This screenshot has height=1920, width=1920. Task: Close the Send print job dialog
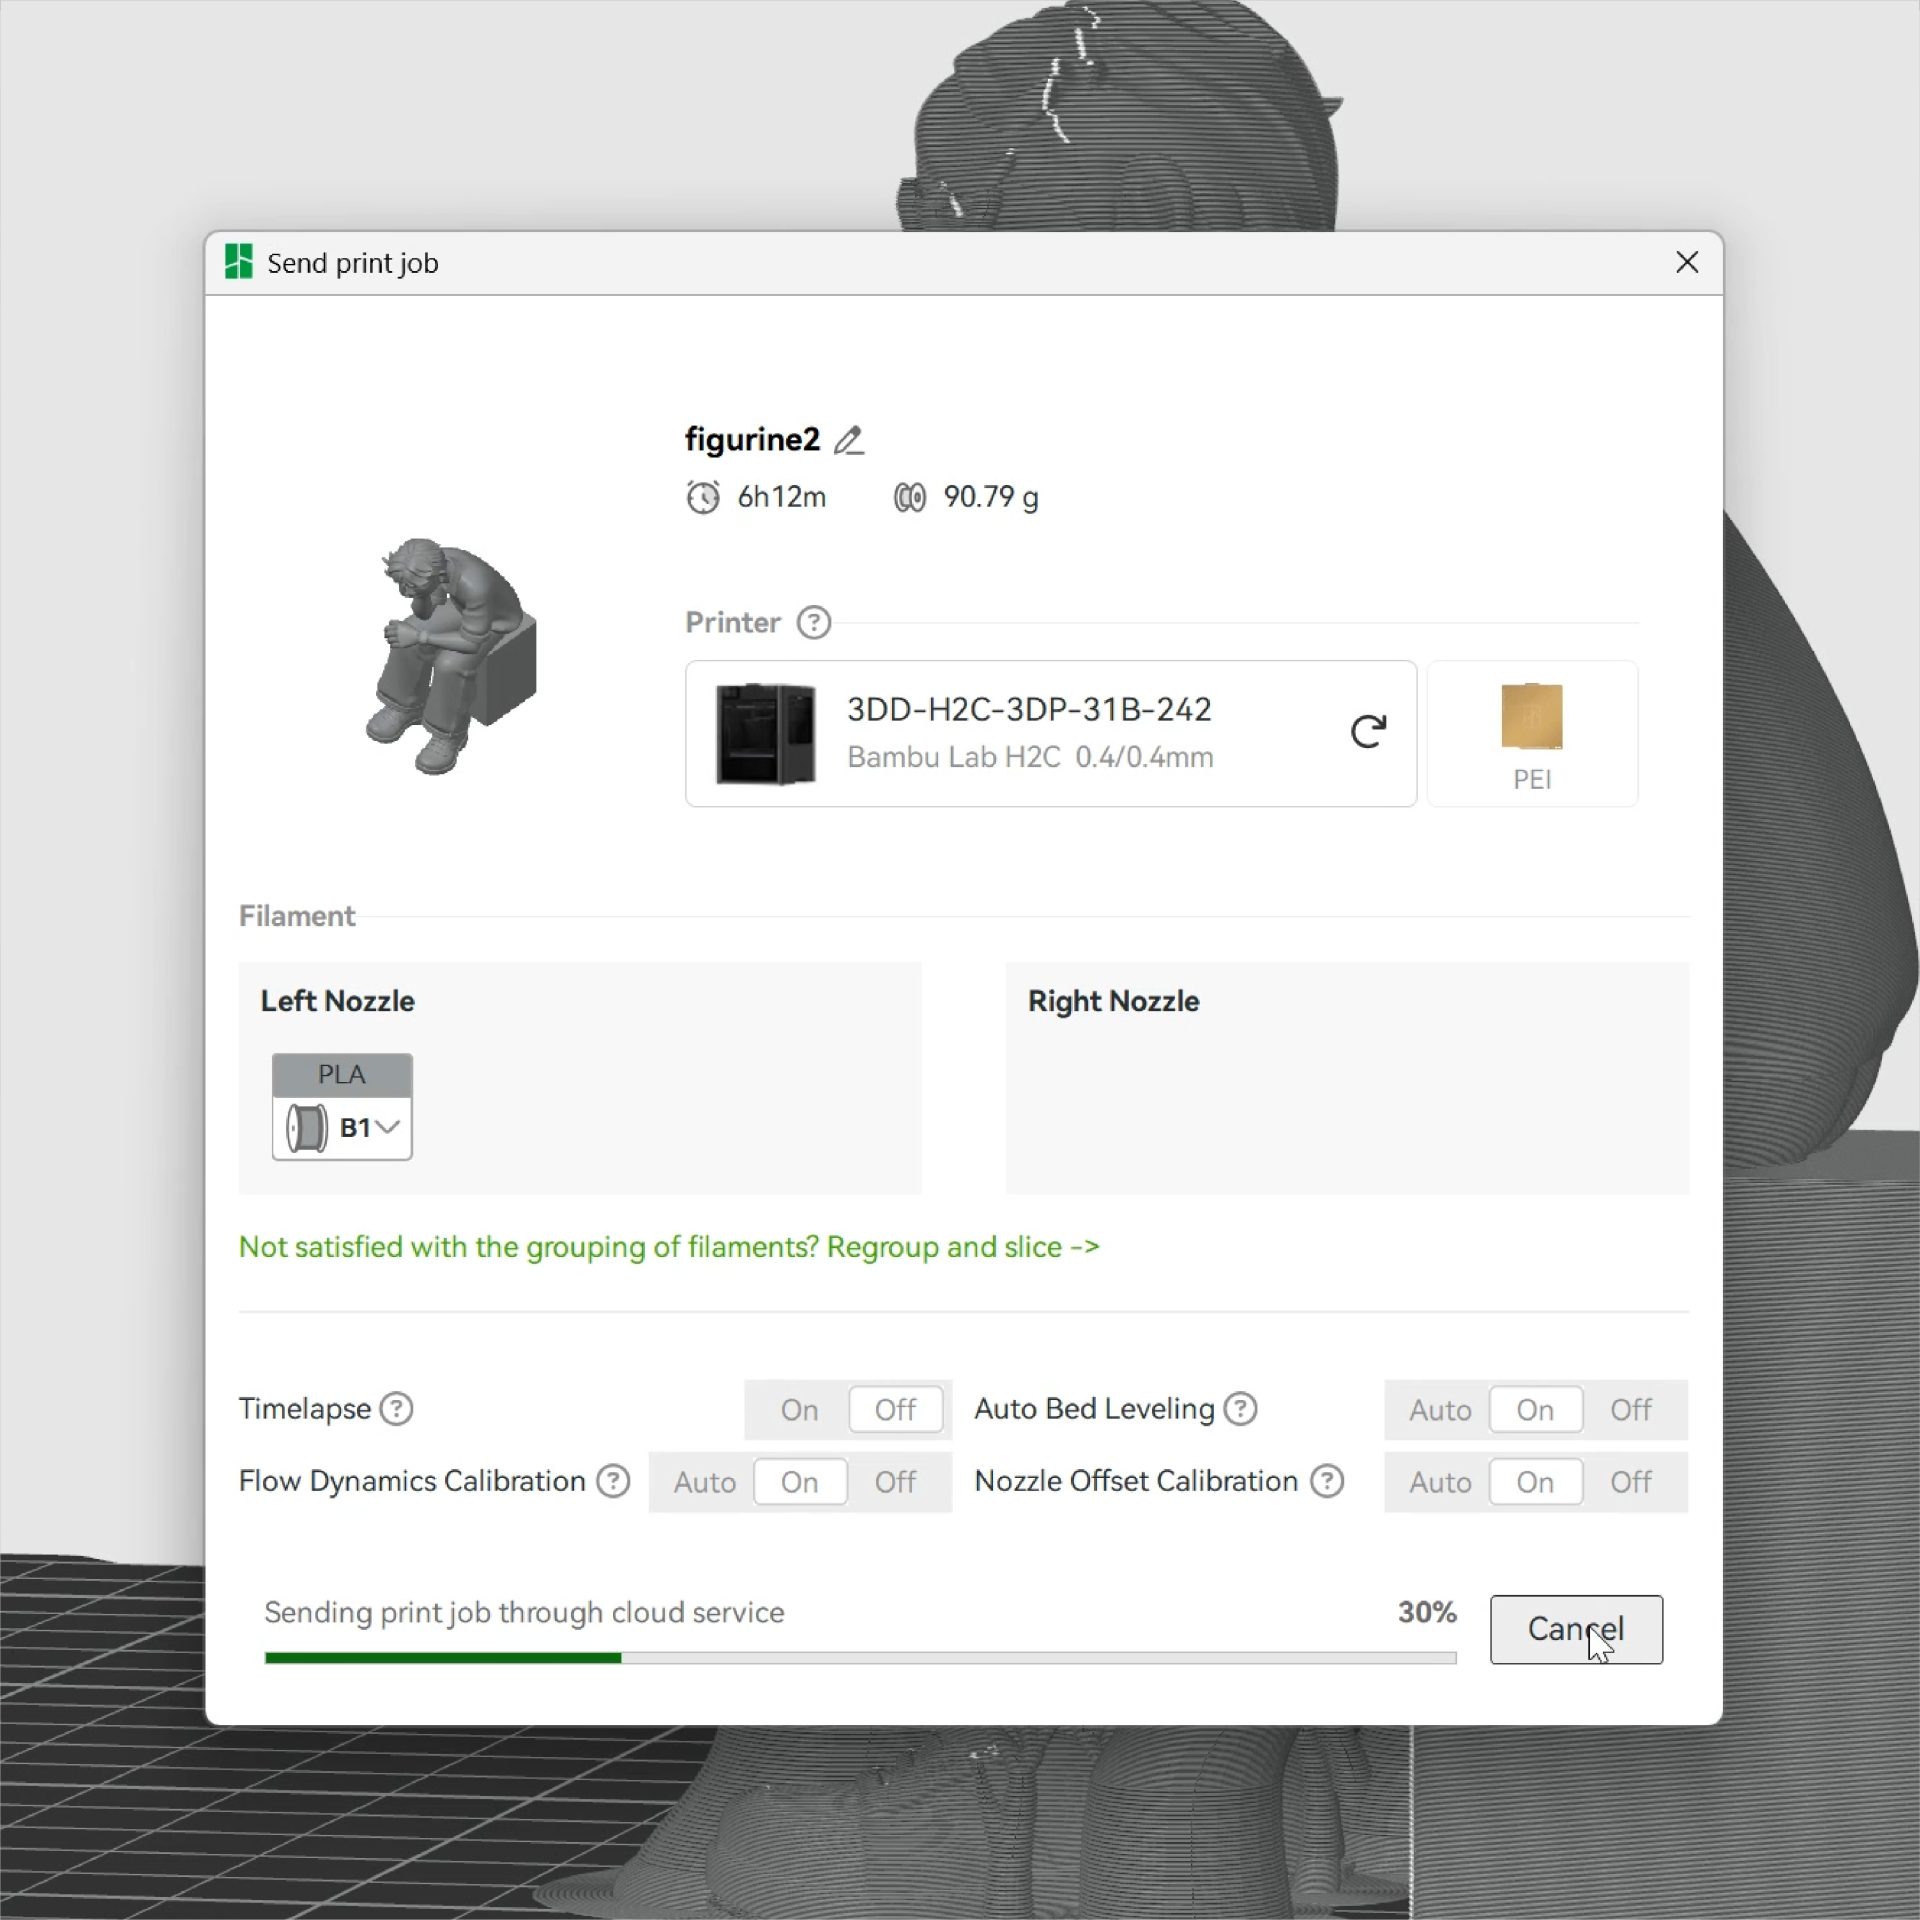pyautogui.click(x=1687, y=262)
